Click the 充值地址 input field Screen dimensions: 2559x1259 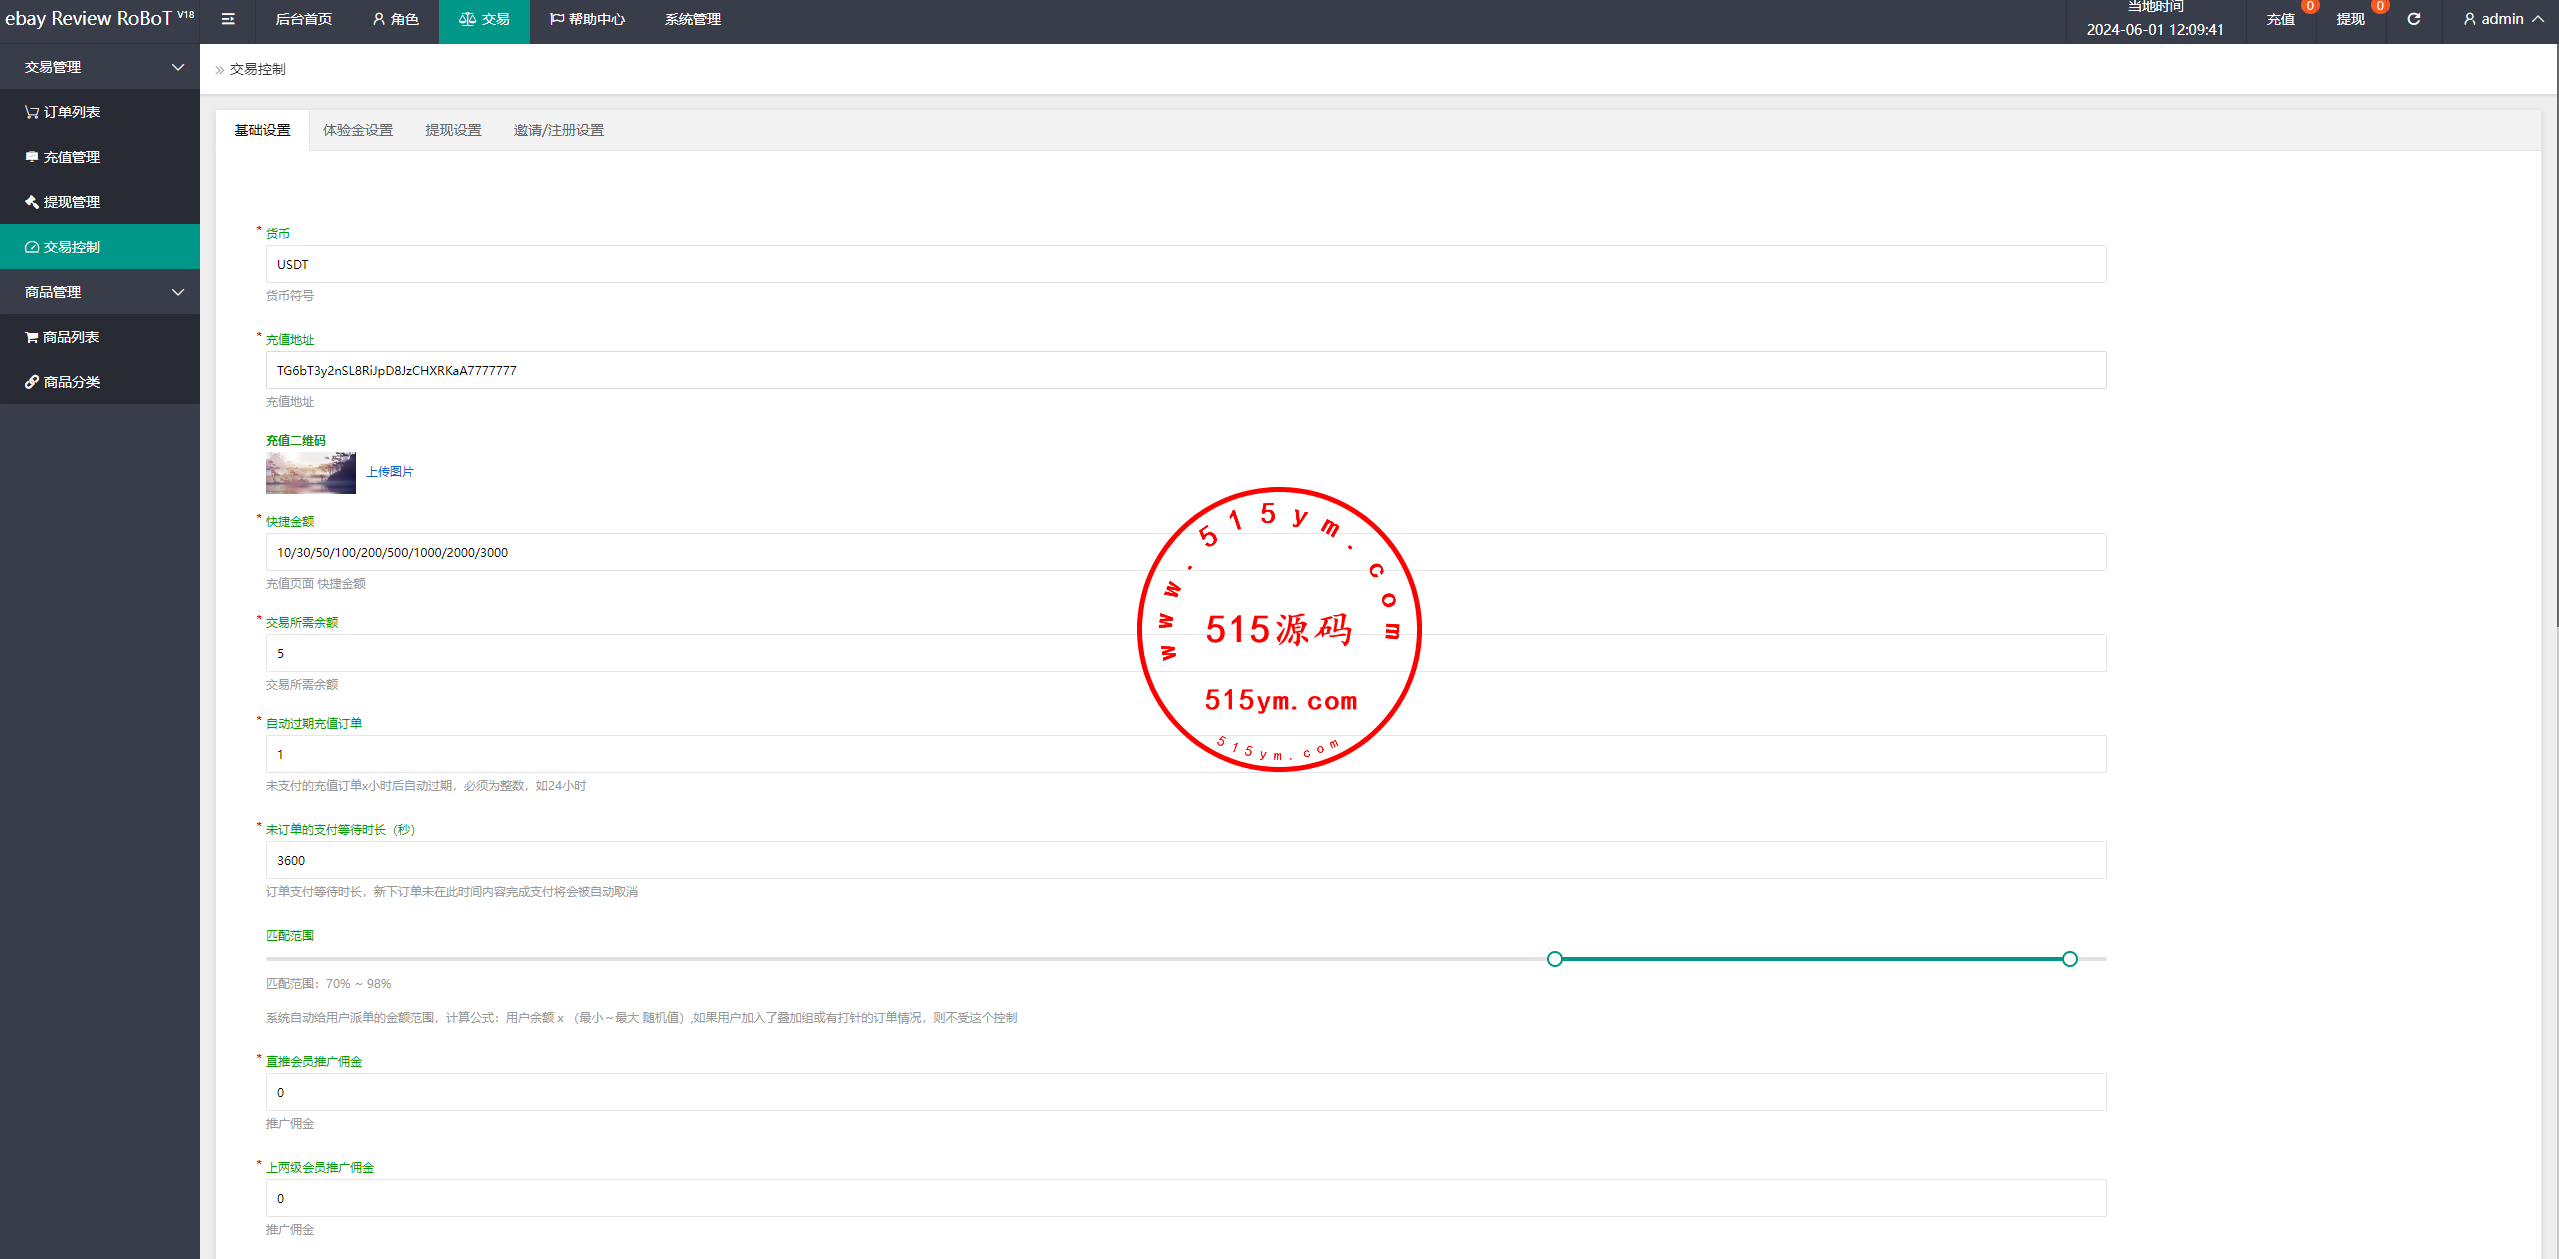(1185, 370)
